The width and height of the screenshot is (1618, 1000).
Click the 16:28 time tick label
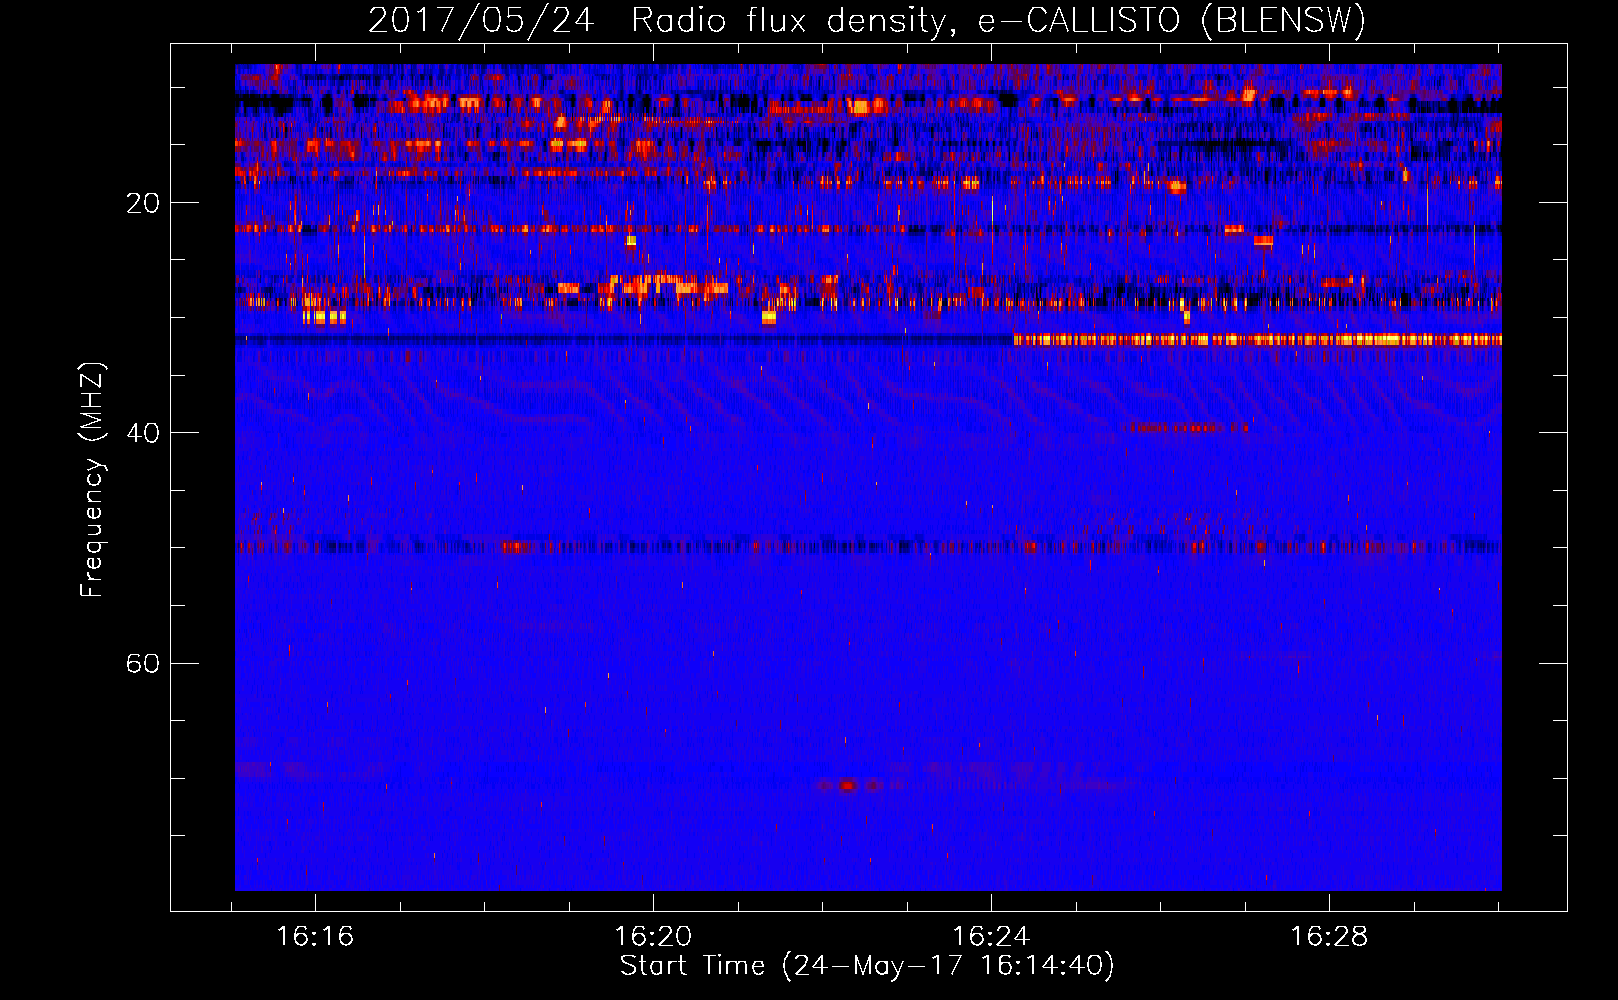pyautogui.click(x=1329, y=937)
